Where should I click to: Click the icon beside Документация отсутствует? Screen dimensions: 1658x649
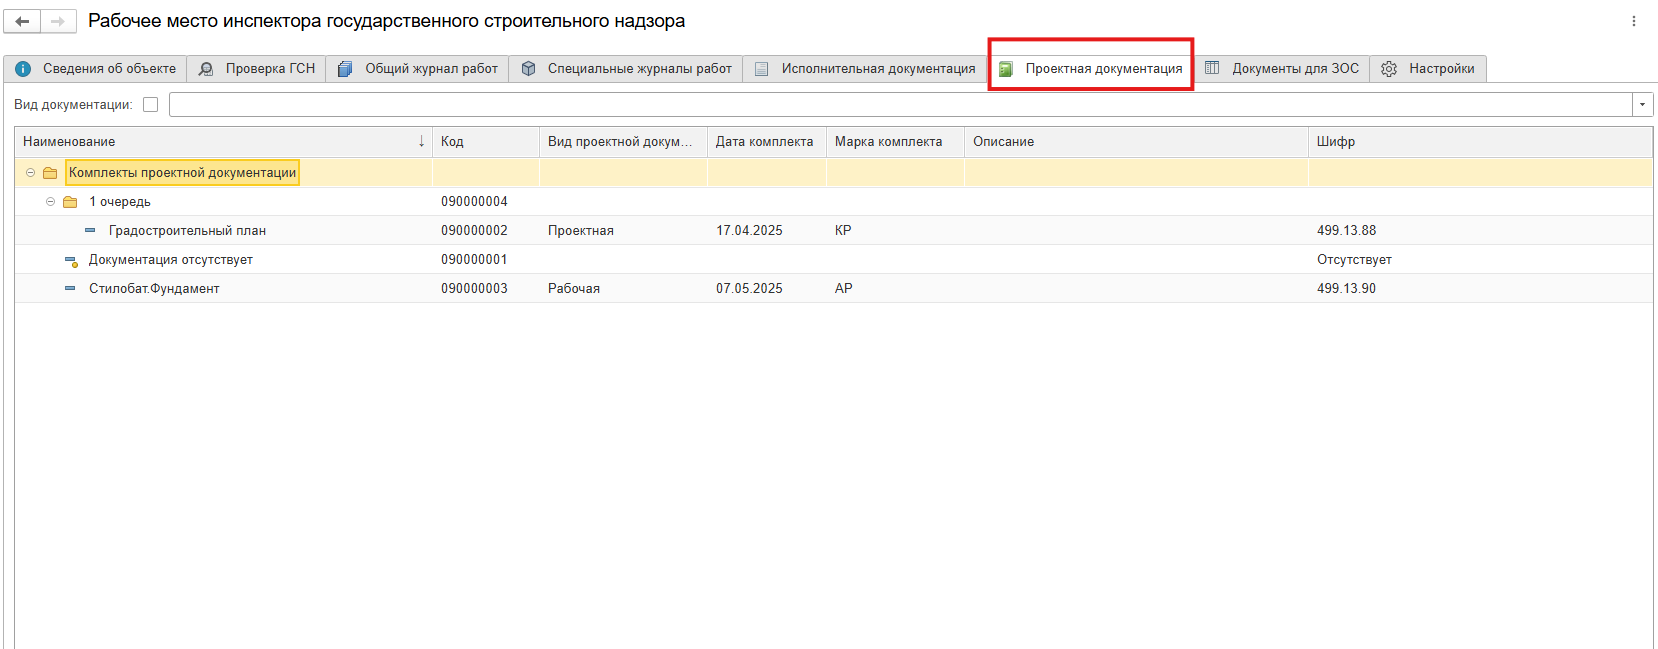pos(71,260)
